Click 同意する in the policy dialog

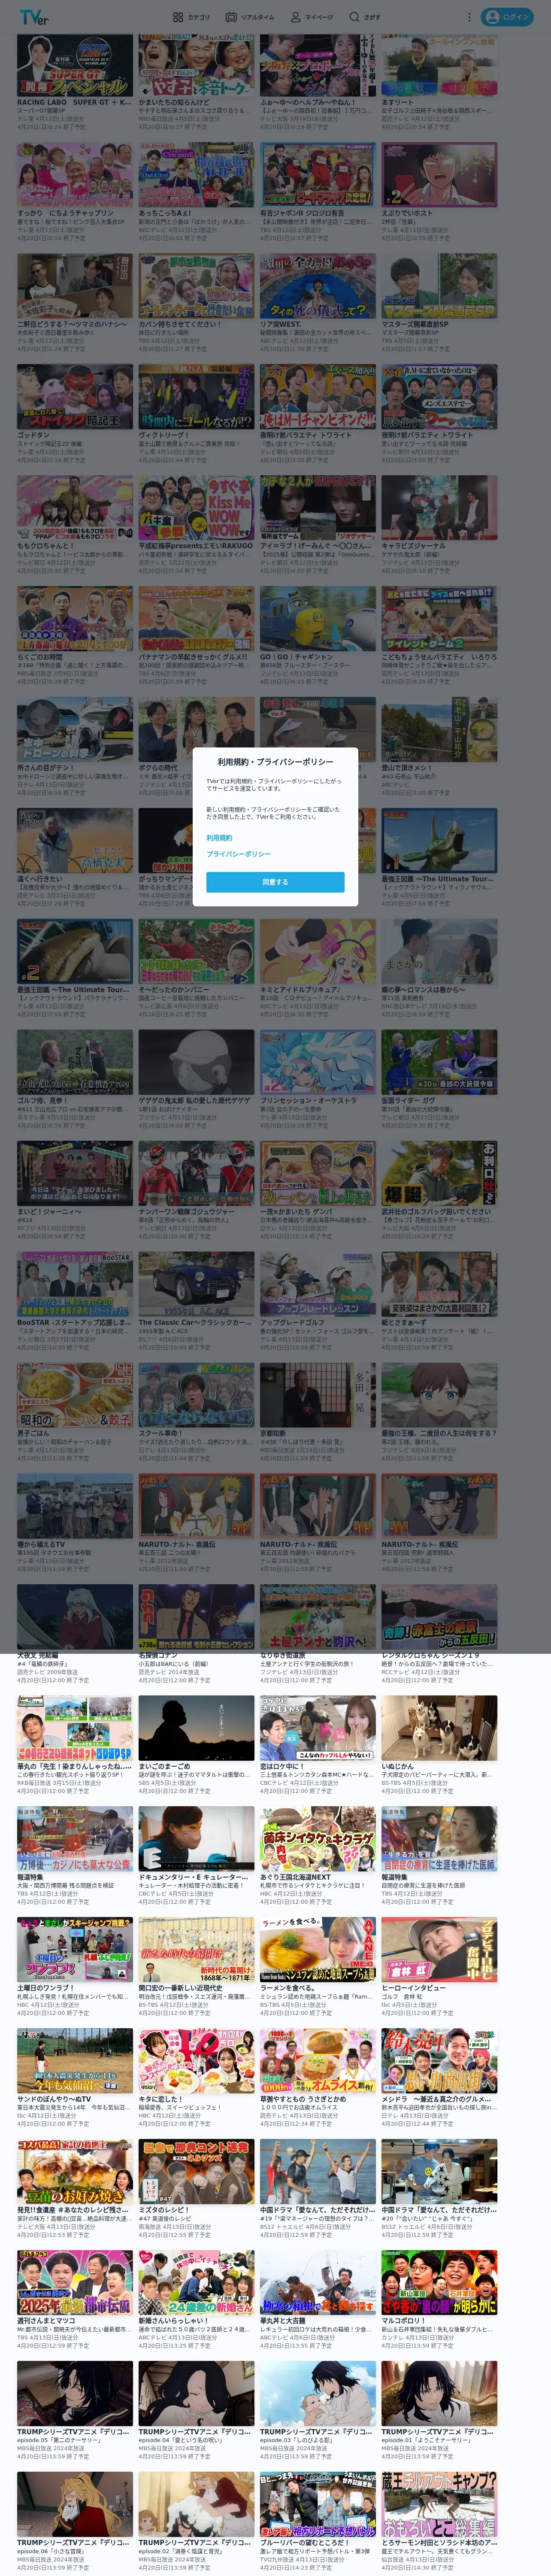[275, 882]
